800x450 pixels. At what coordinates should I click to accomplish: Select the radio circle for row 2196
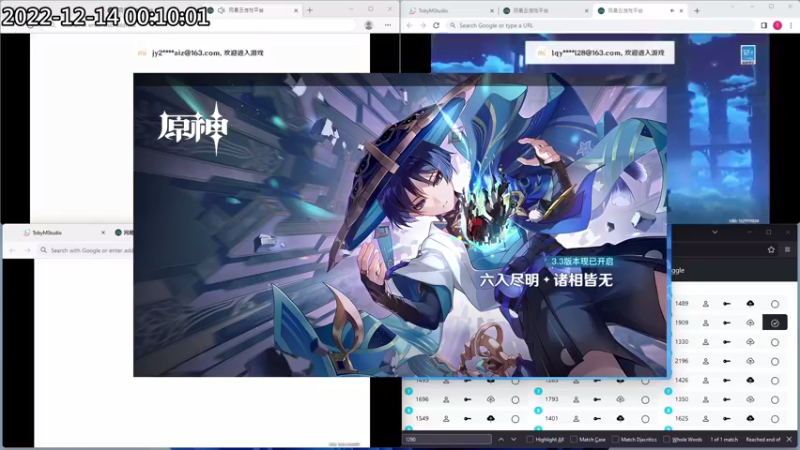coord(774,361)
